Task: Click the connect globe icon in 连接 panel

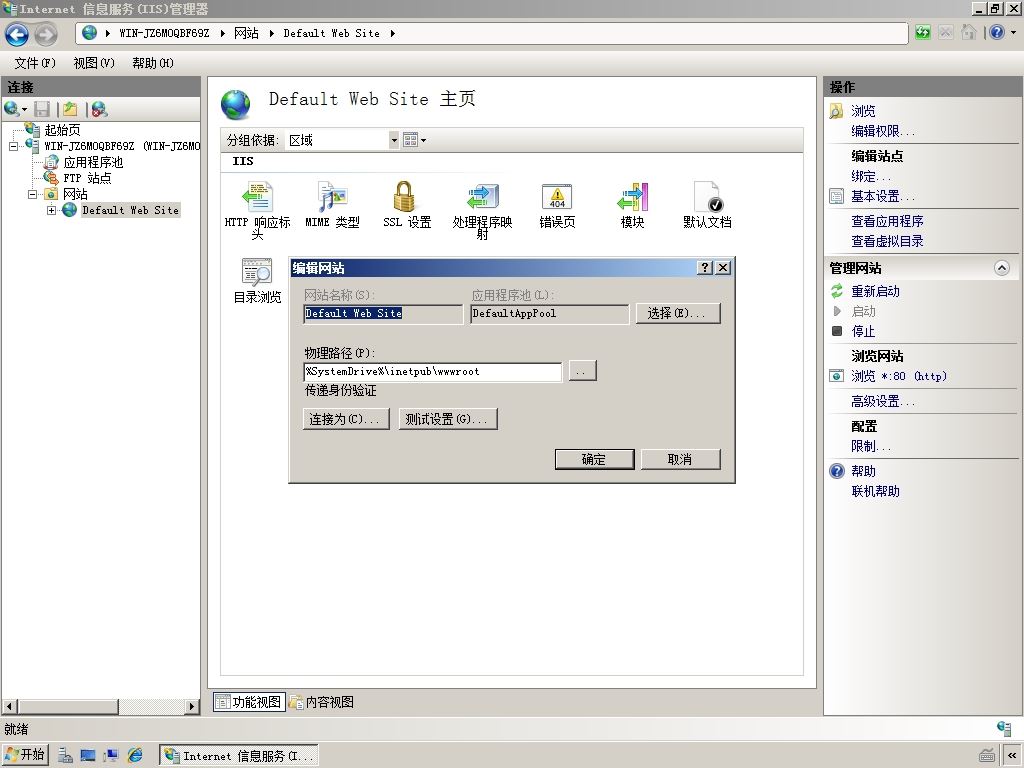Action: click(11, 109)
